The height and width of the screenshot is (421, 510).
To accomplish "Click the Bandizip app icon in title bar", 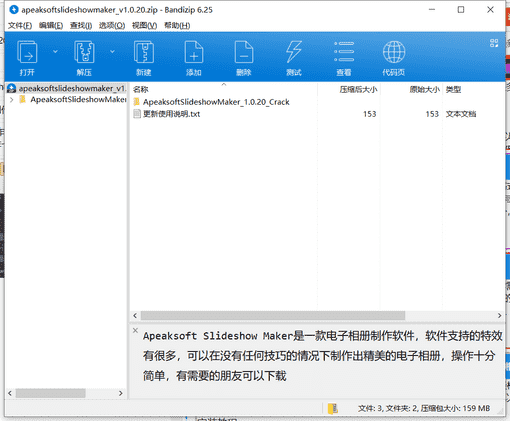I will pos(14,10).
